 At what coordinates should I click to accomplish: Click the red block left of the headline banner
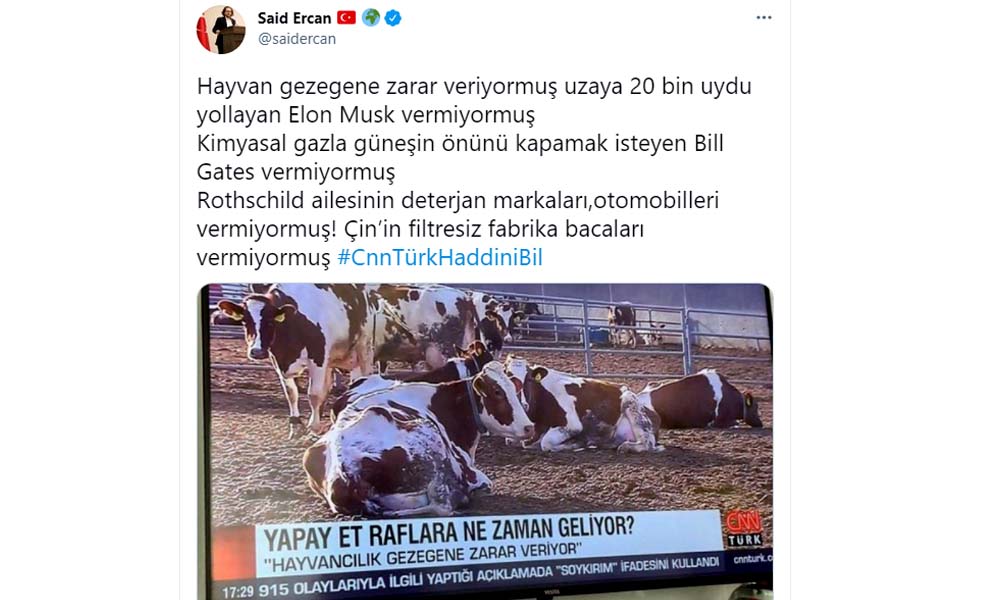tap(233, 555)
